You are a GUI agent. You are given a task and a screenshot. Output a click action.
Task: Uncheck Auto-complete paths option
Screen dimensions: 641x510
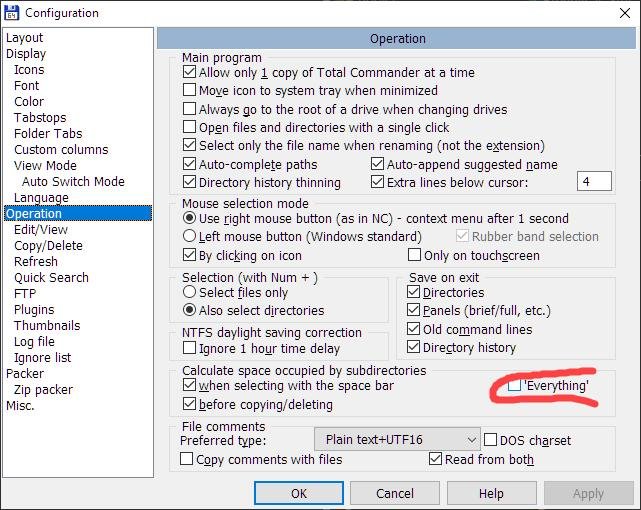(190, 164)
